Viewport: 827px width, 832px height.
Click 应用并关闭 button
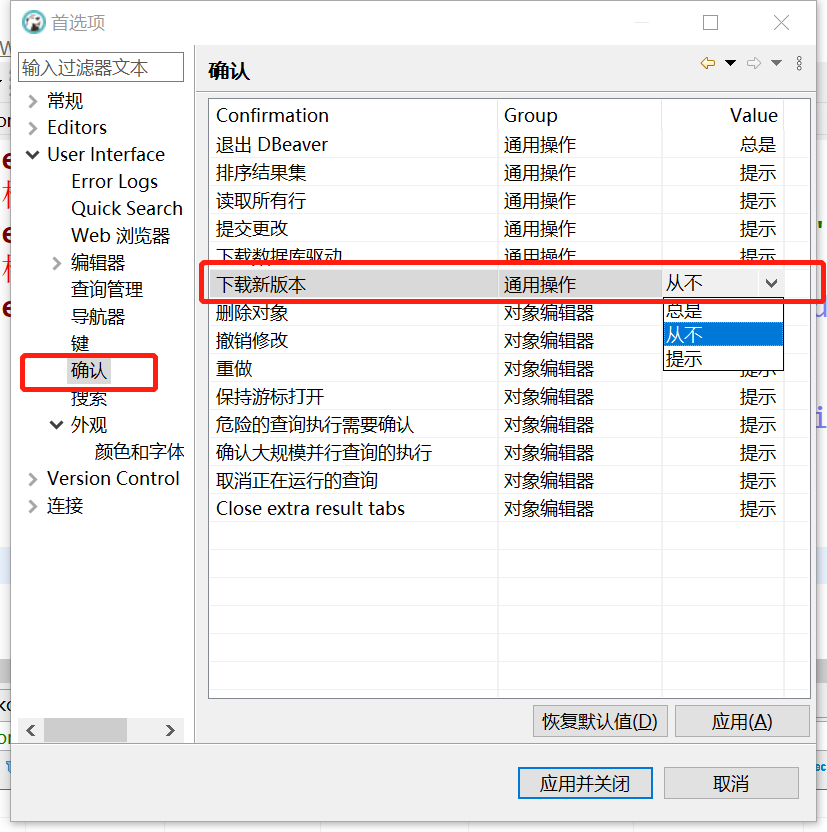coord(585,783)
